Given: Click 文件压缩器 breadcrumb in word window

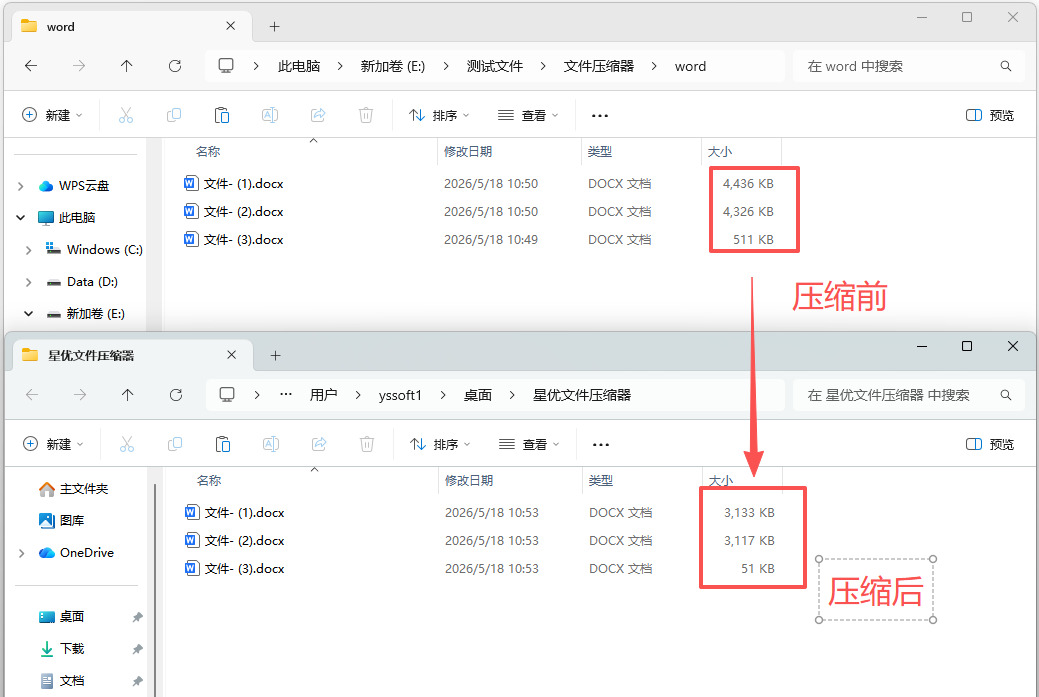Looking at the screenshot, I should [x=598, y=66].
